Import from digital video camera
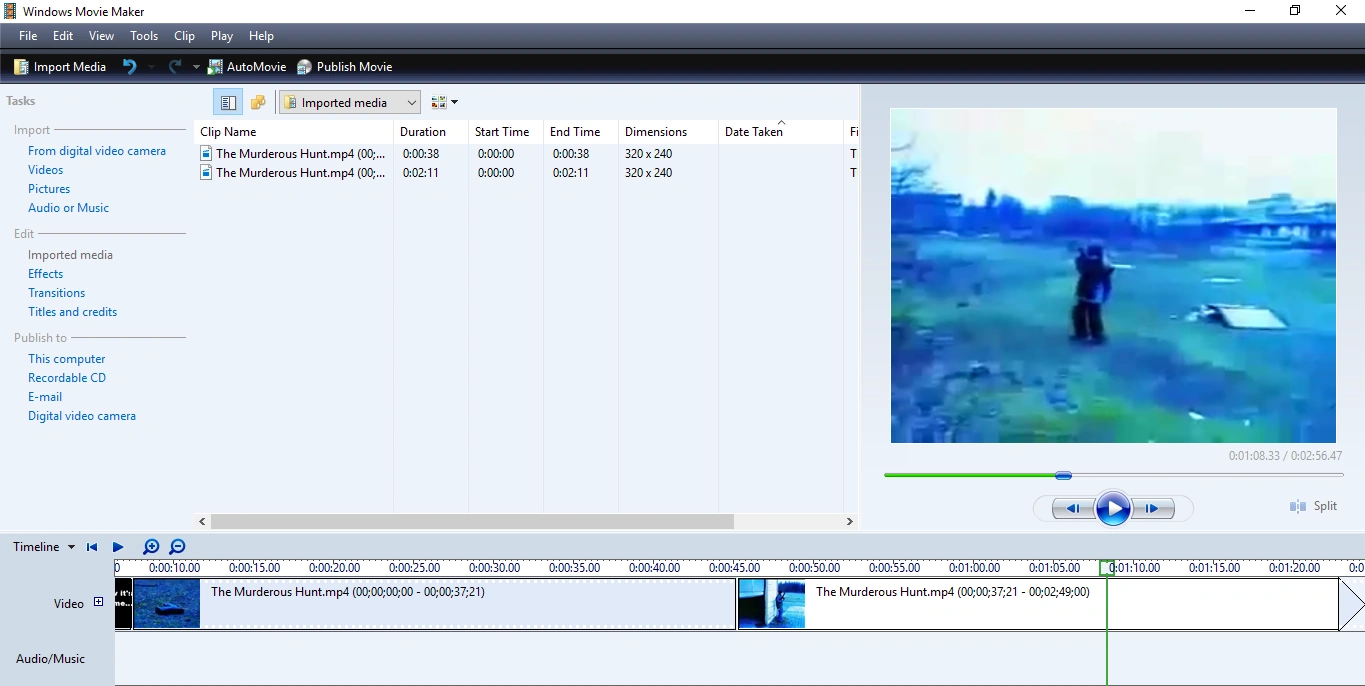The height and width of the screenshot is (686, 1365). click(x=97, y=151)
